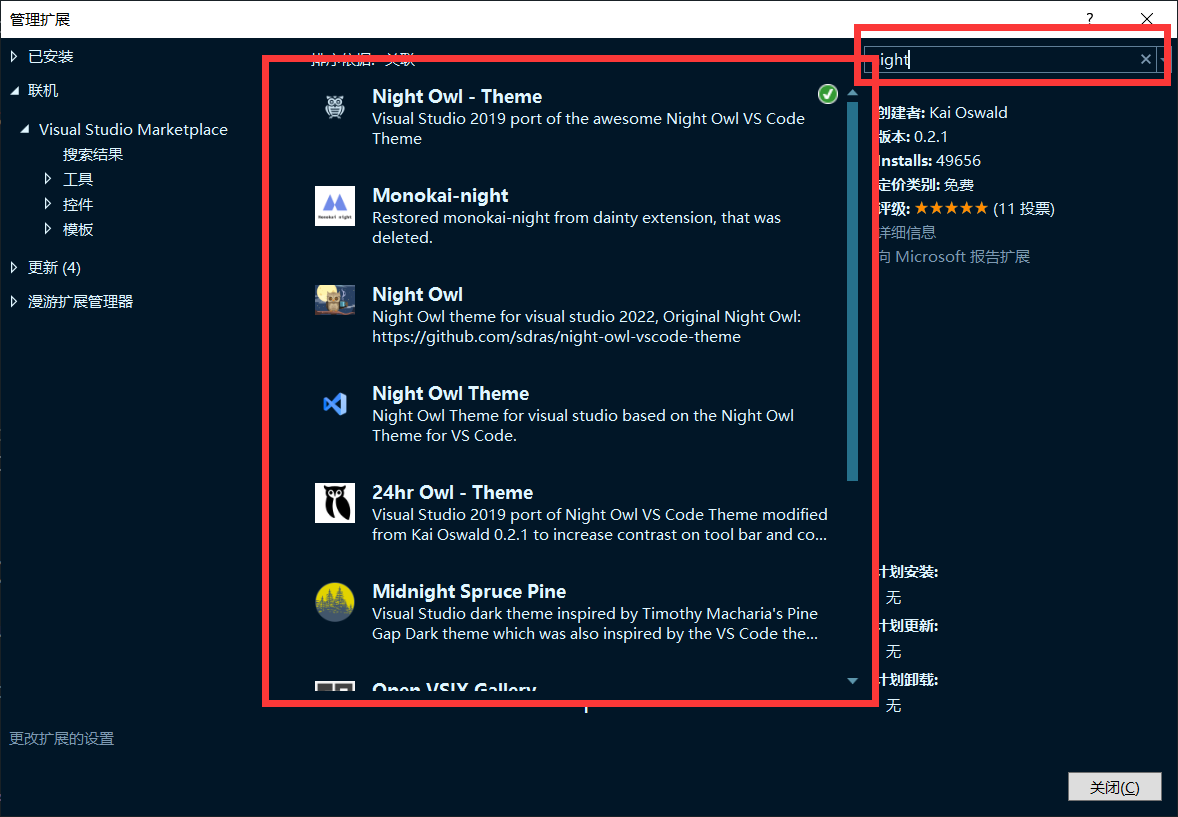Viewport: 1178px width, 817px height.
Task: Click the five-star rating in details
Action: 951,208
